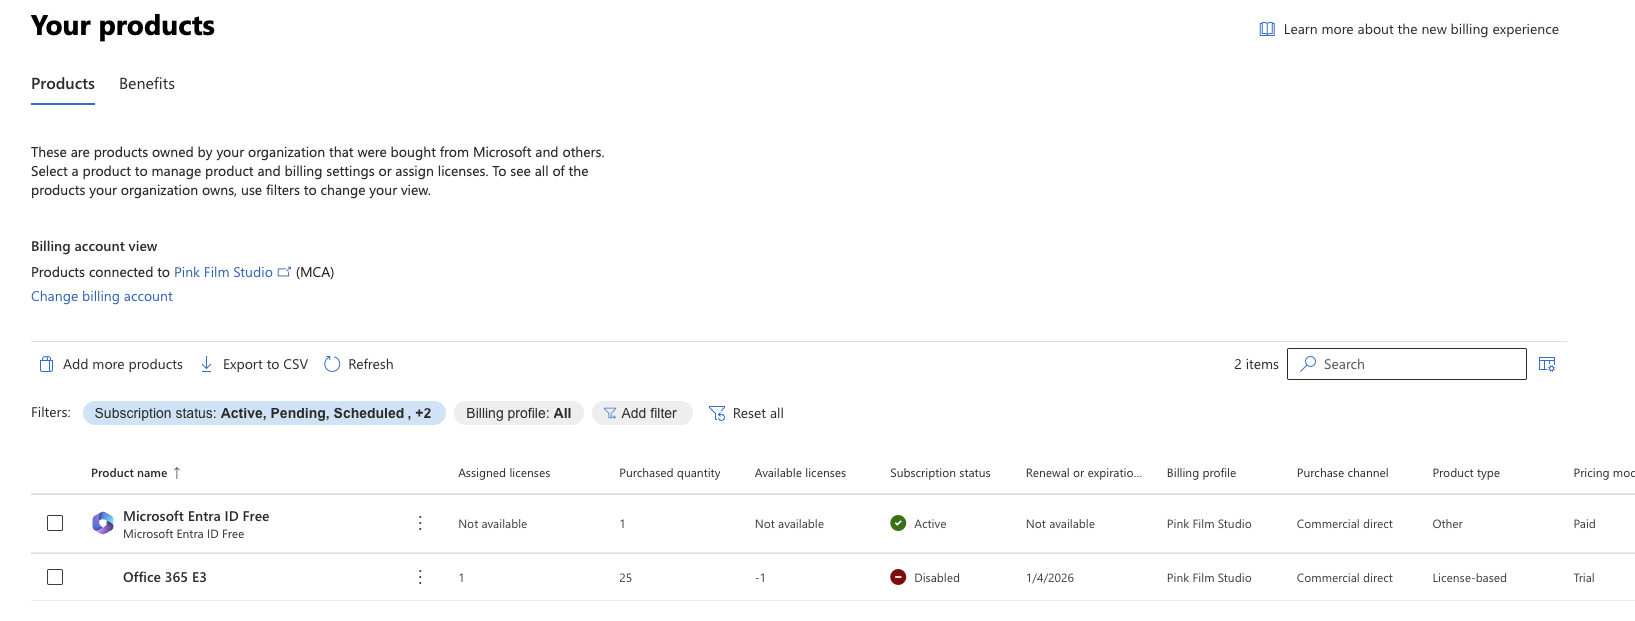Click the circular Refresh icon
The image size is (1635, 621).
[332, 364]
